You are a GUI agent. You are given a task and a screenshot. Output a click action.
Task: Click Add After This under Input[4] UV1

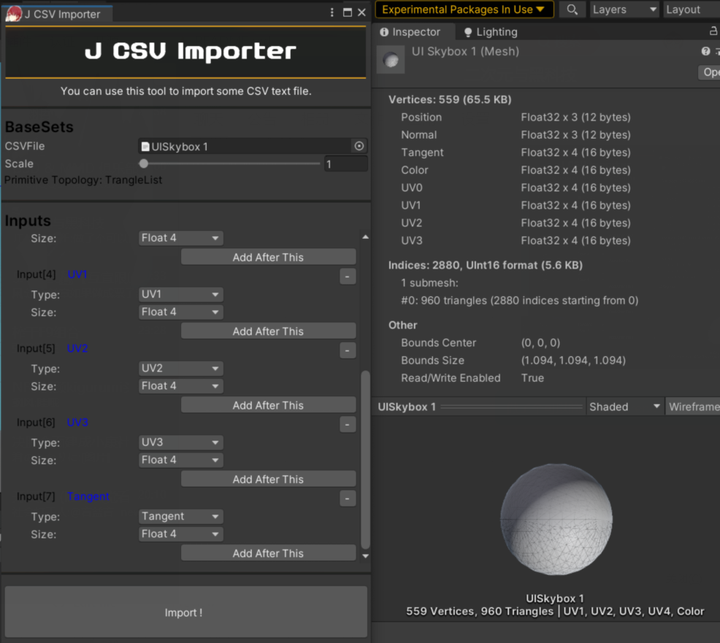[x=268, y=331]
